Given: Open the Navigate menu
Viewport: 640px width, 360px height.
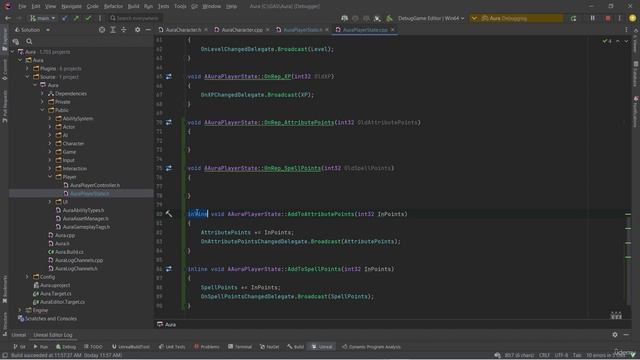Looking at the screenshot, I should point(71,7).
